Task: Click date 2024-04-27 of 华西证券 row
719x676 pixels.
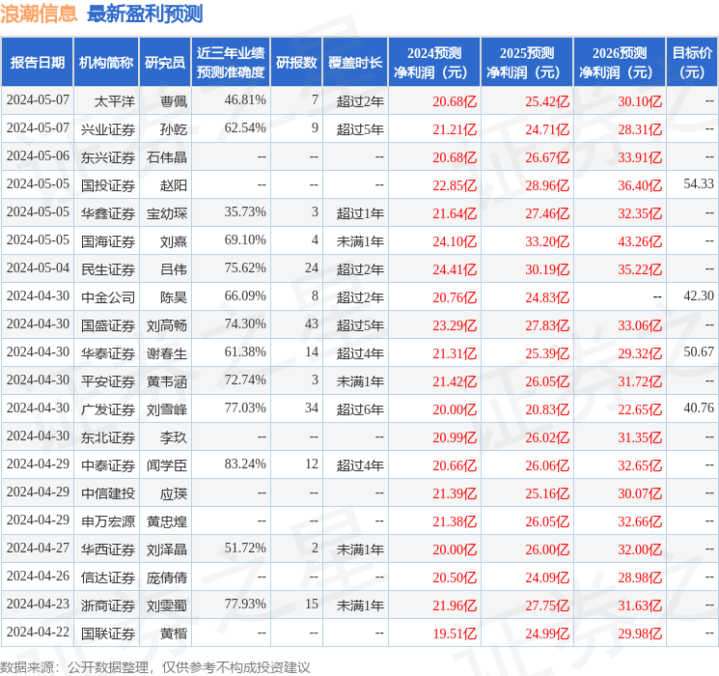Action: point(38,548)
